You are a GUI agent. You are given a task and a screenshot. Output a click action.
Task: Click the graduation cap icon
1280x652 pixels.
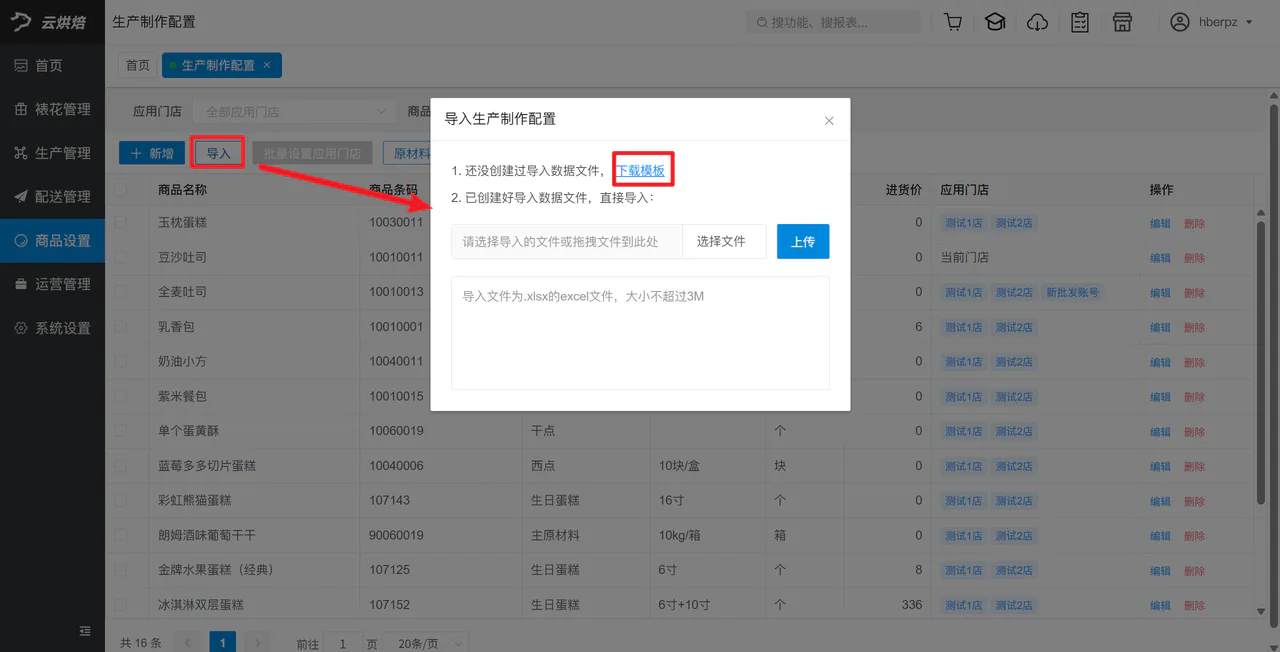pyautogui.click(x=995, y=22)
